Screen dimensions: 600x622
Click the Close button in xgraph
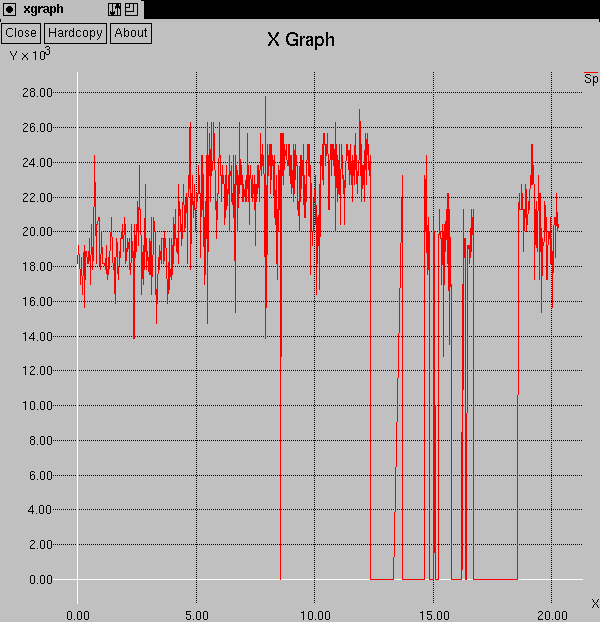pyautogui.click(x=21, y=32)
